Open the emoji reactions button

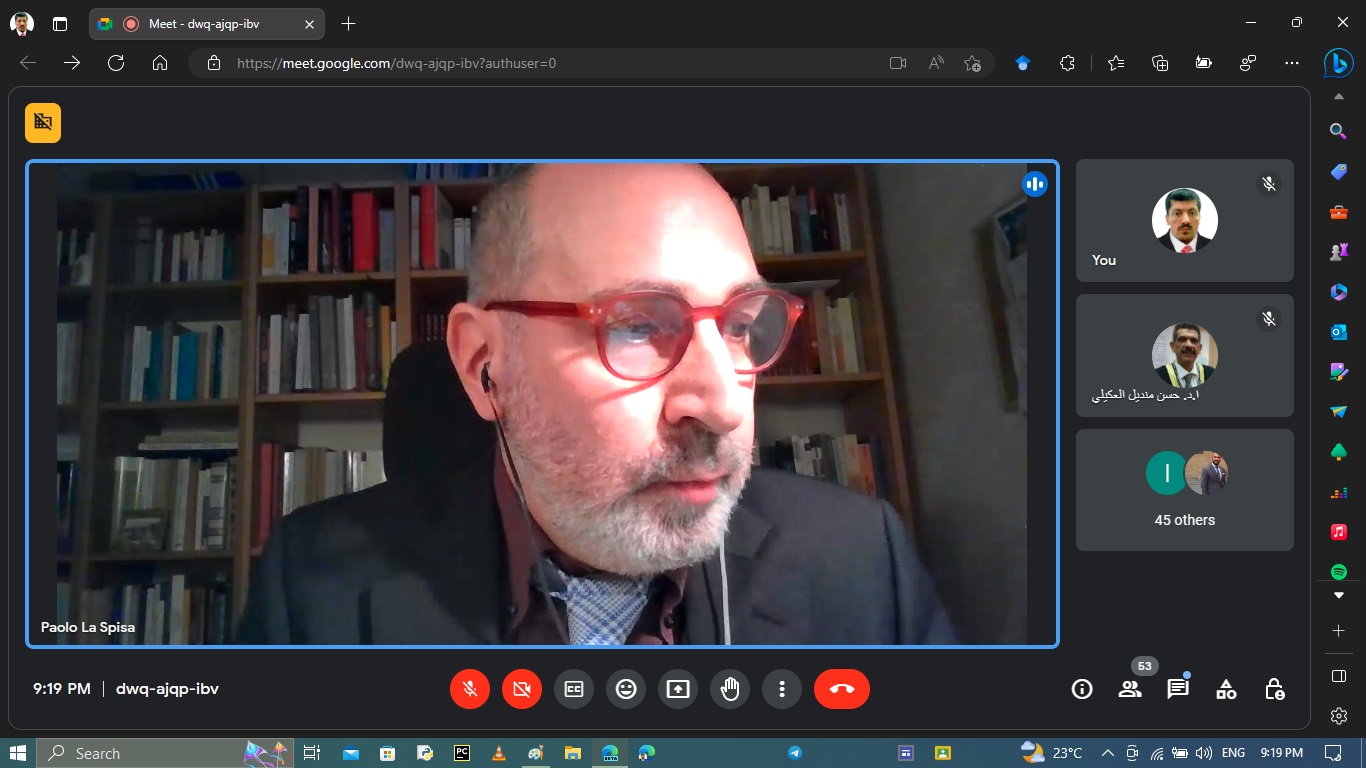tap(626, 689)
